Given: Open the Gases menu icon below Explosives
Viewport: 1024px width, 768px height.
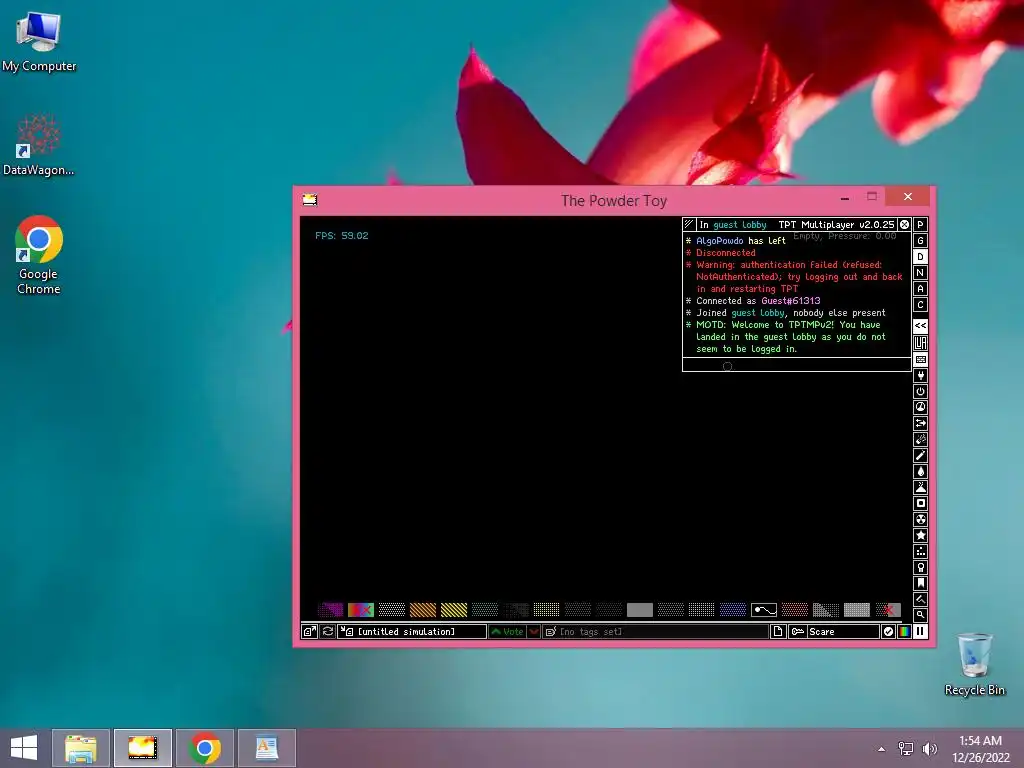Looking at the screenshot, I should 920,455.
